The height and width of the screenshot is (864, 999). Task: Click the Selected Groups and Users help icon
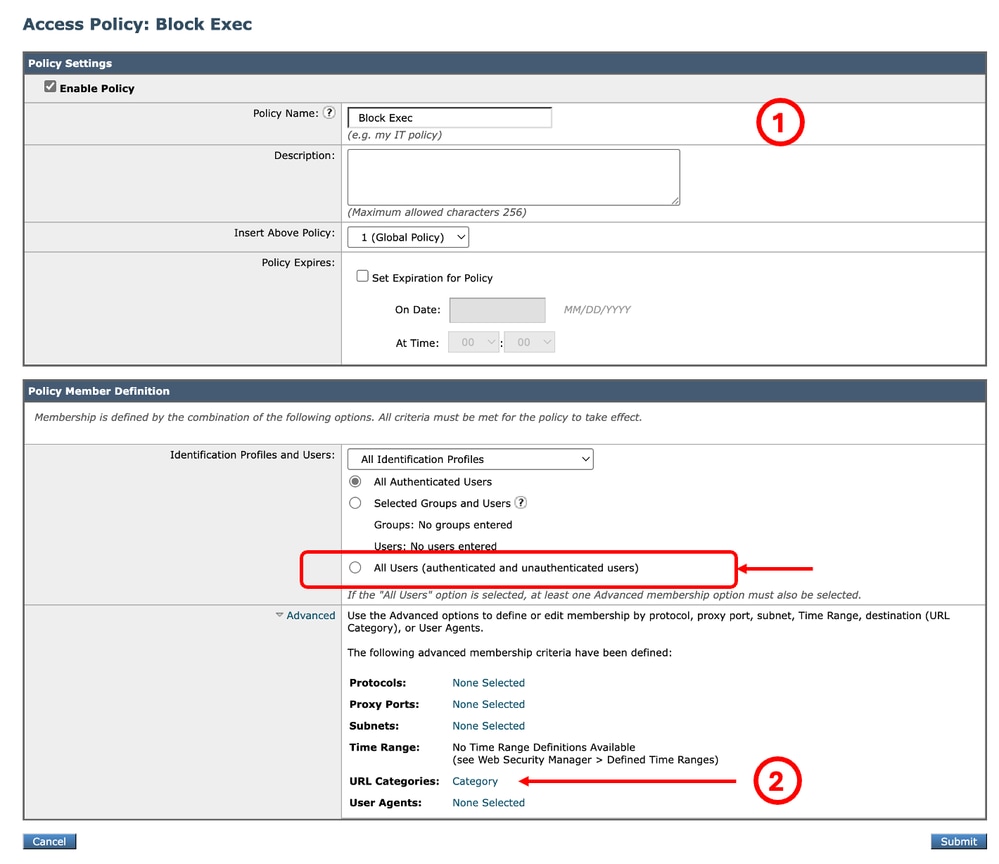coord(519,503)
